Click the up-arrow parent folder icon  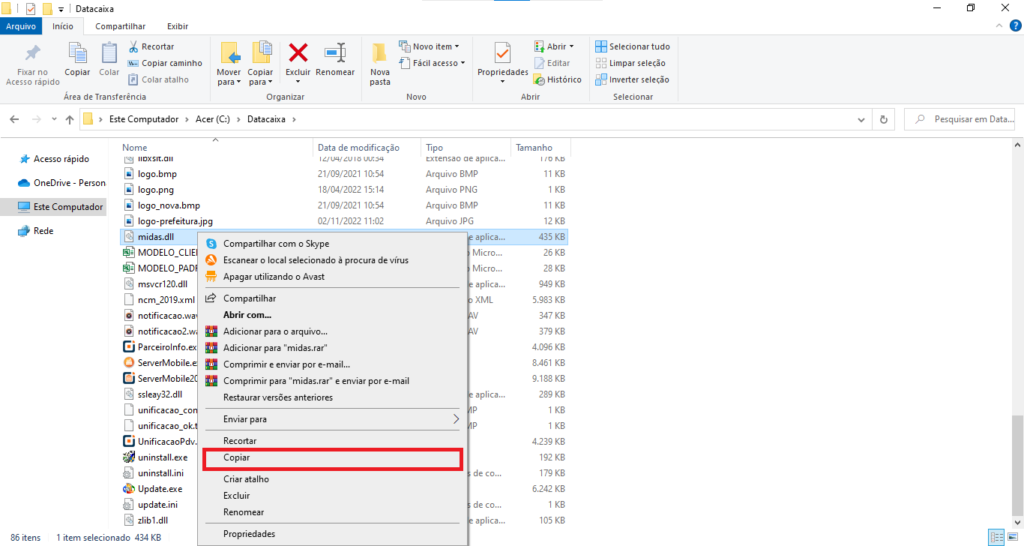[69, 119]
